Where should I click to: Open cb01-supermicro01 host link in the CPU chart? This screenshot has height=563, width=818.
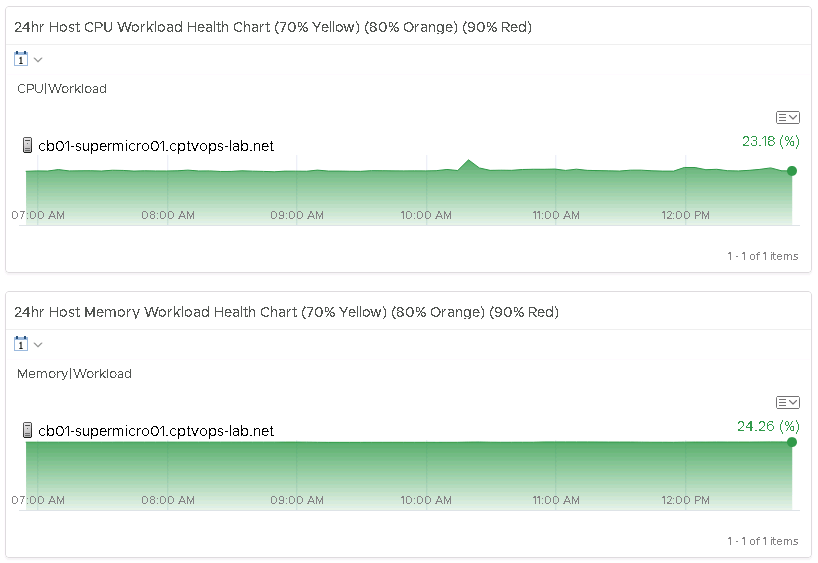coord(156,146)
